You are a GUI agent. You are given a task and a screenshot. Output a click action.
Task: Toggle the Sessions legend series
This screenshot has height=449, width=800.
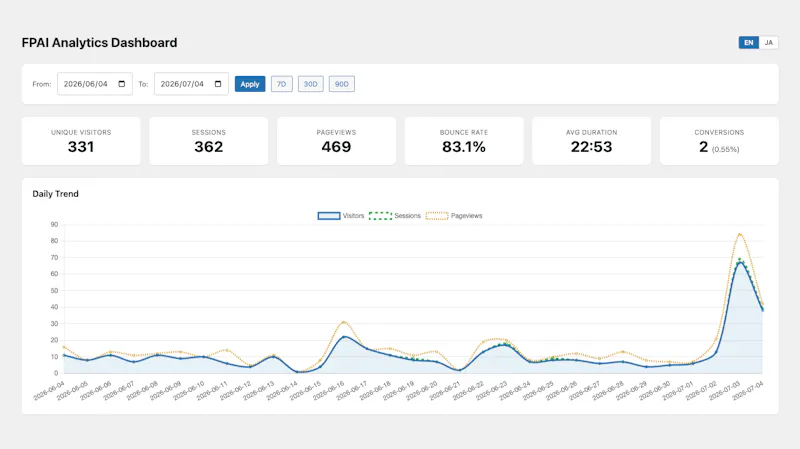395,216
